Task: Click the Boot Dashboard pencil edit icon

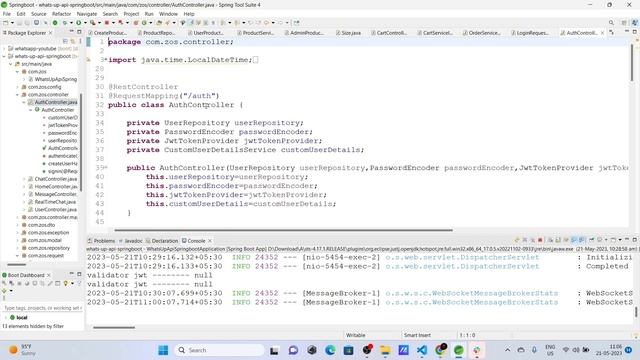Action: (50, 283)
